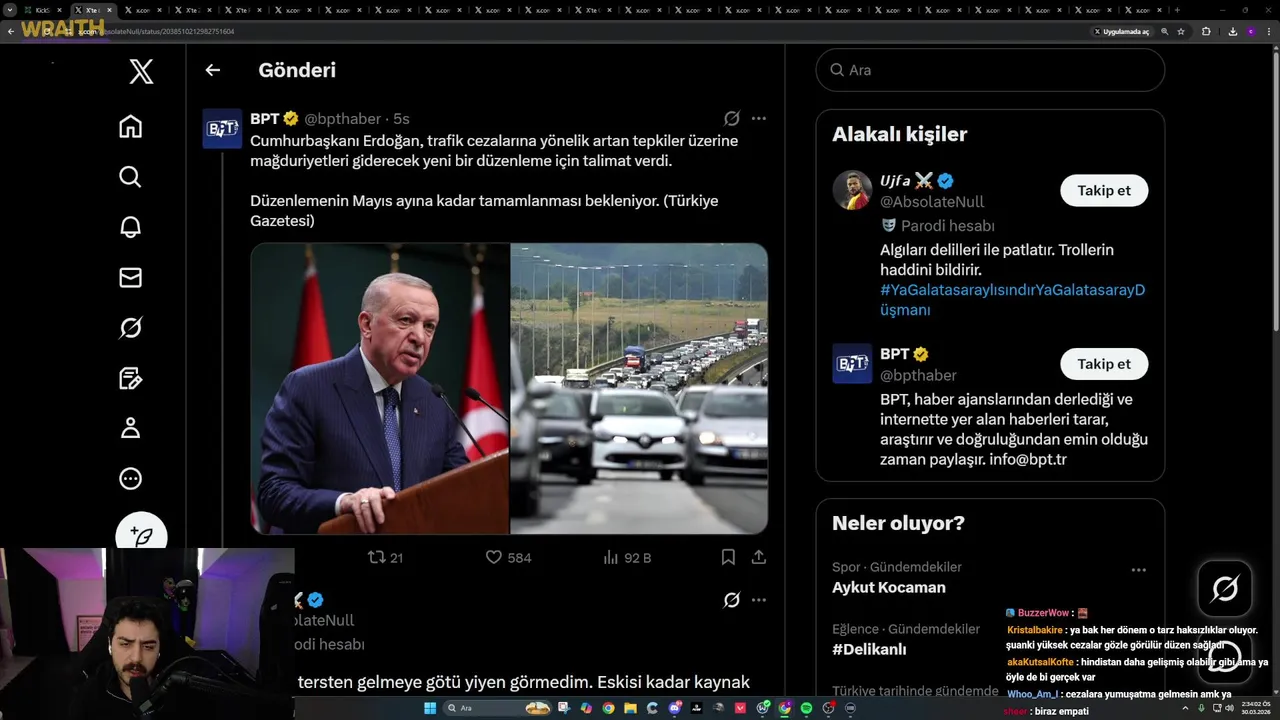The height and width of the screenshot is (720, 1280).
Task: Open Aykut Kocaman trending topic
Action: [x=888, y=587]
